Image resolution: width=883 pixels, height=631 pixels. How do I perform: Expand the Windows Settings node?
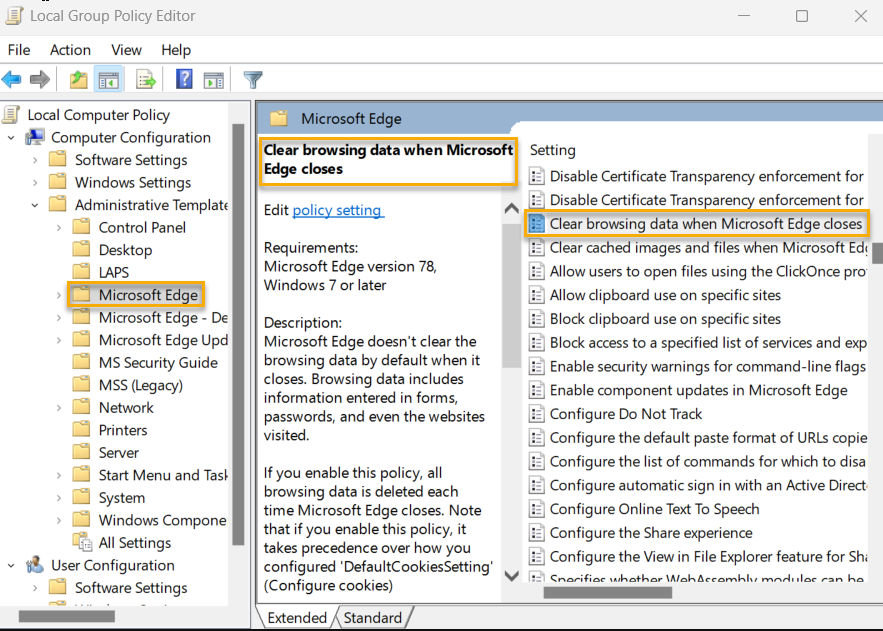point(35,183)
